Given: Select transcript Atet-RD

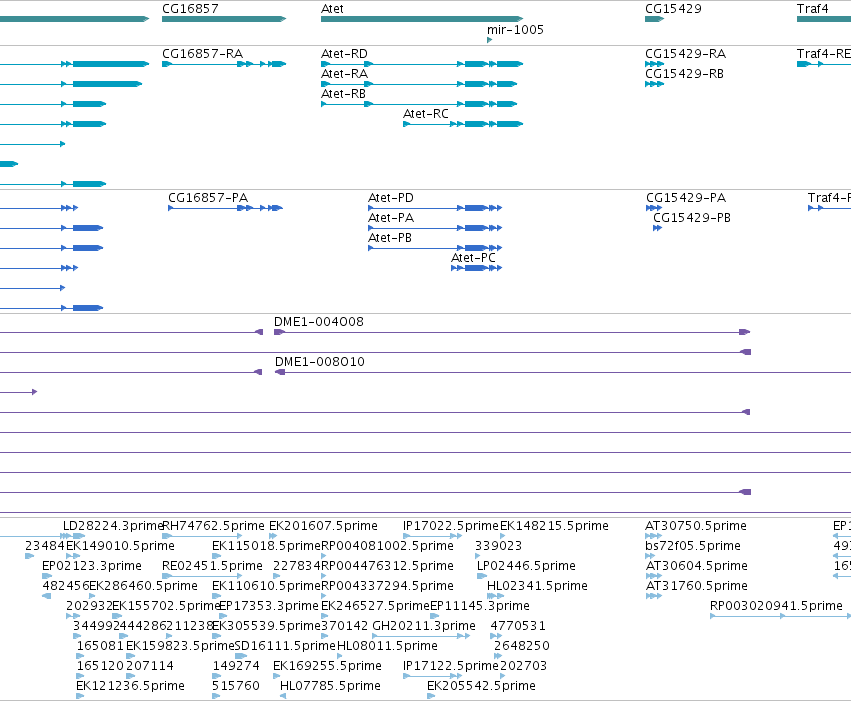Looking at the screenshot, I should [x=422, y=64].
